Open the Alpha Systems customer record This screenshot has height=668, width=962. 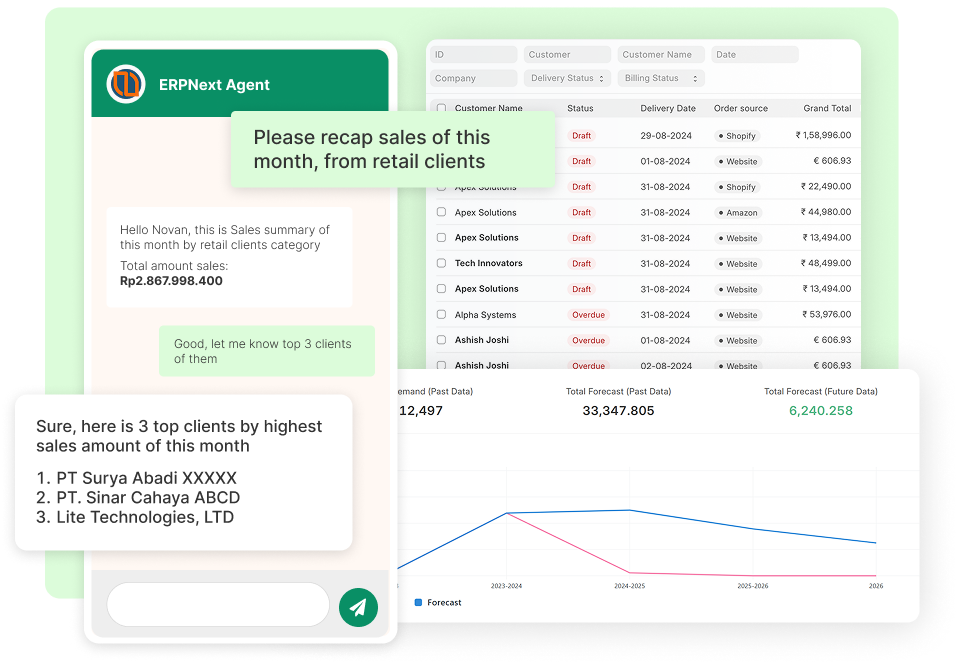coord(485,315)
